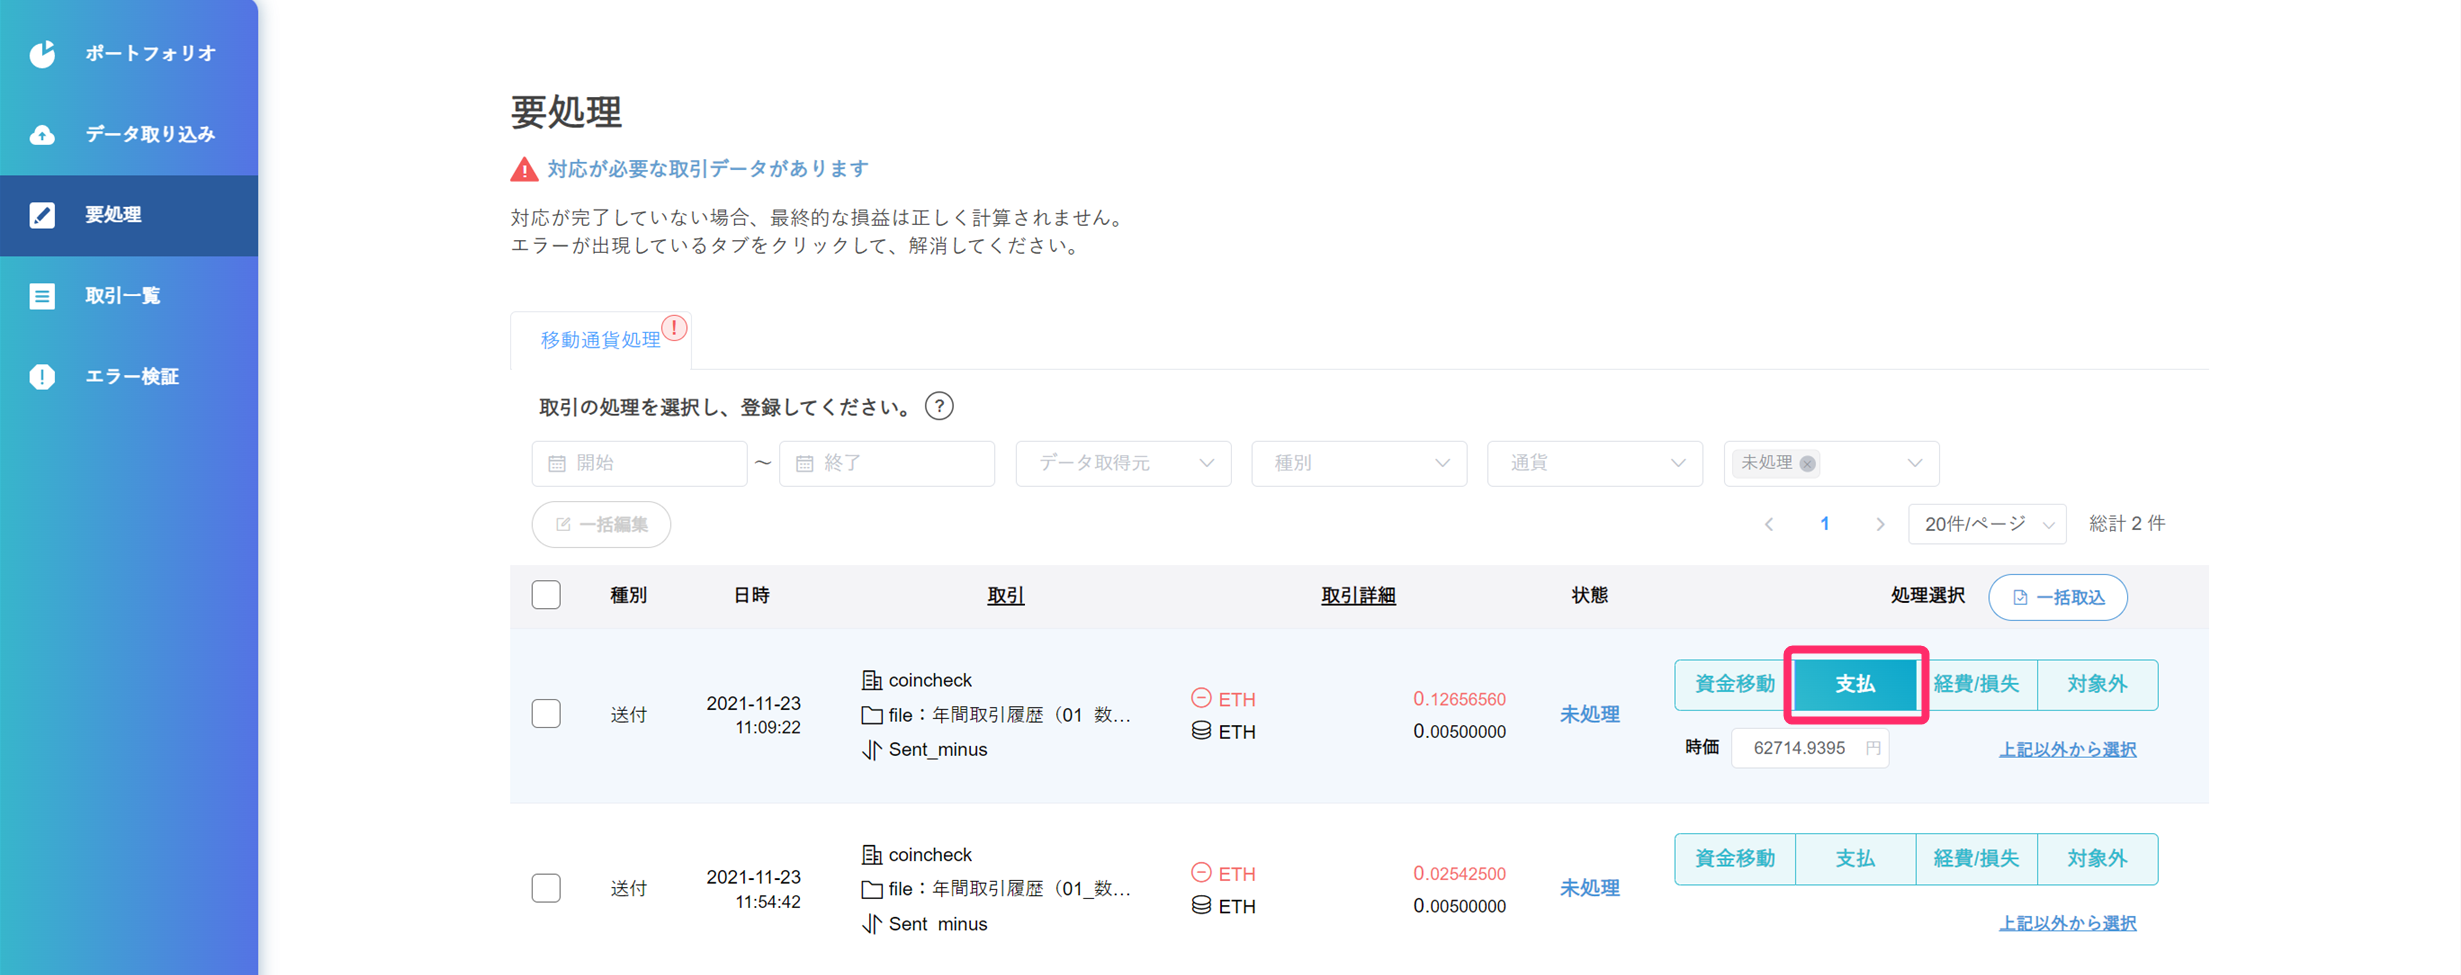Navigate to ポートフォリオ menu item
This screenshot has height=975, width=2461.
pos(129,54)
